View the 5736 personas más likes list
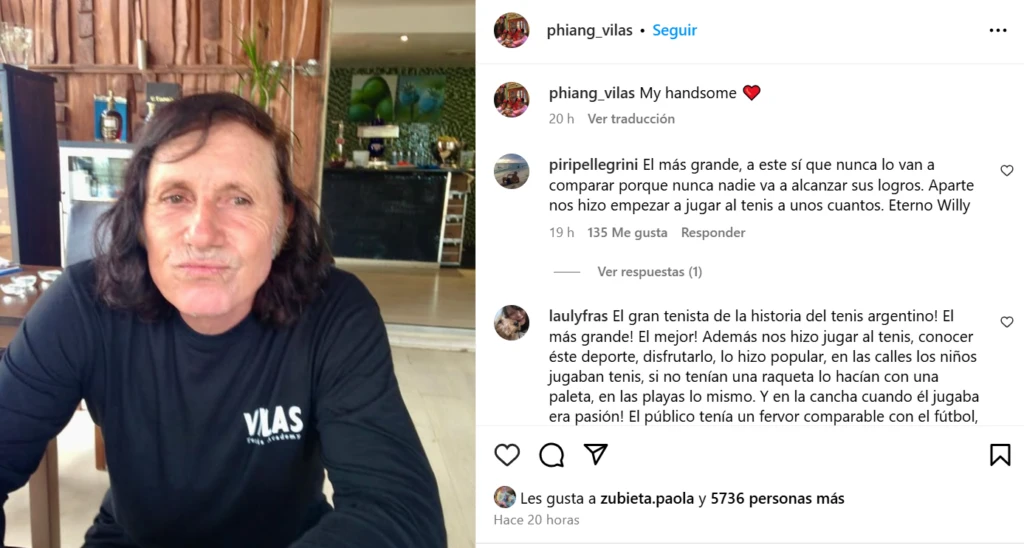 point(777,498)
